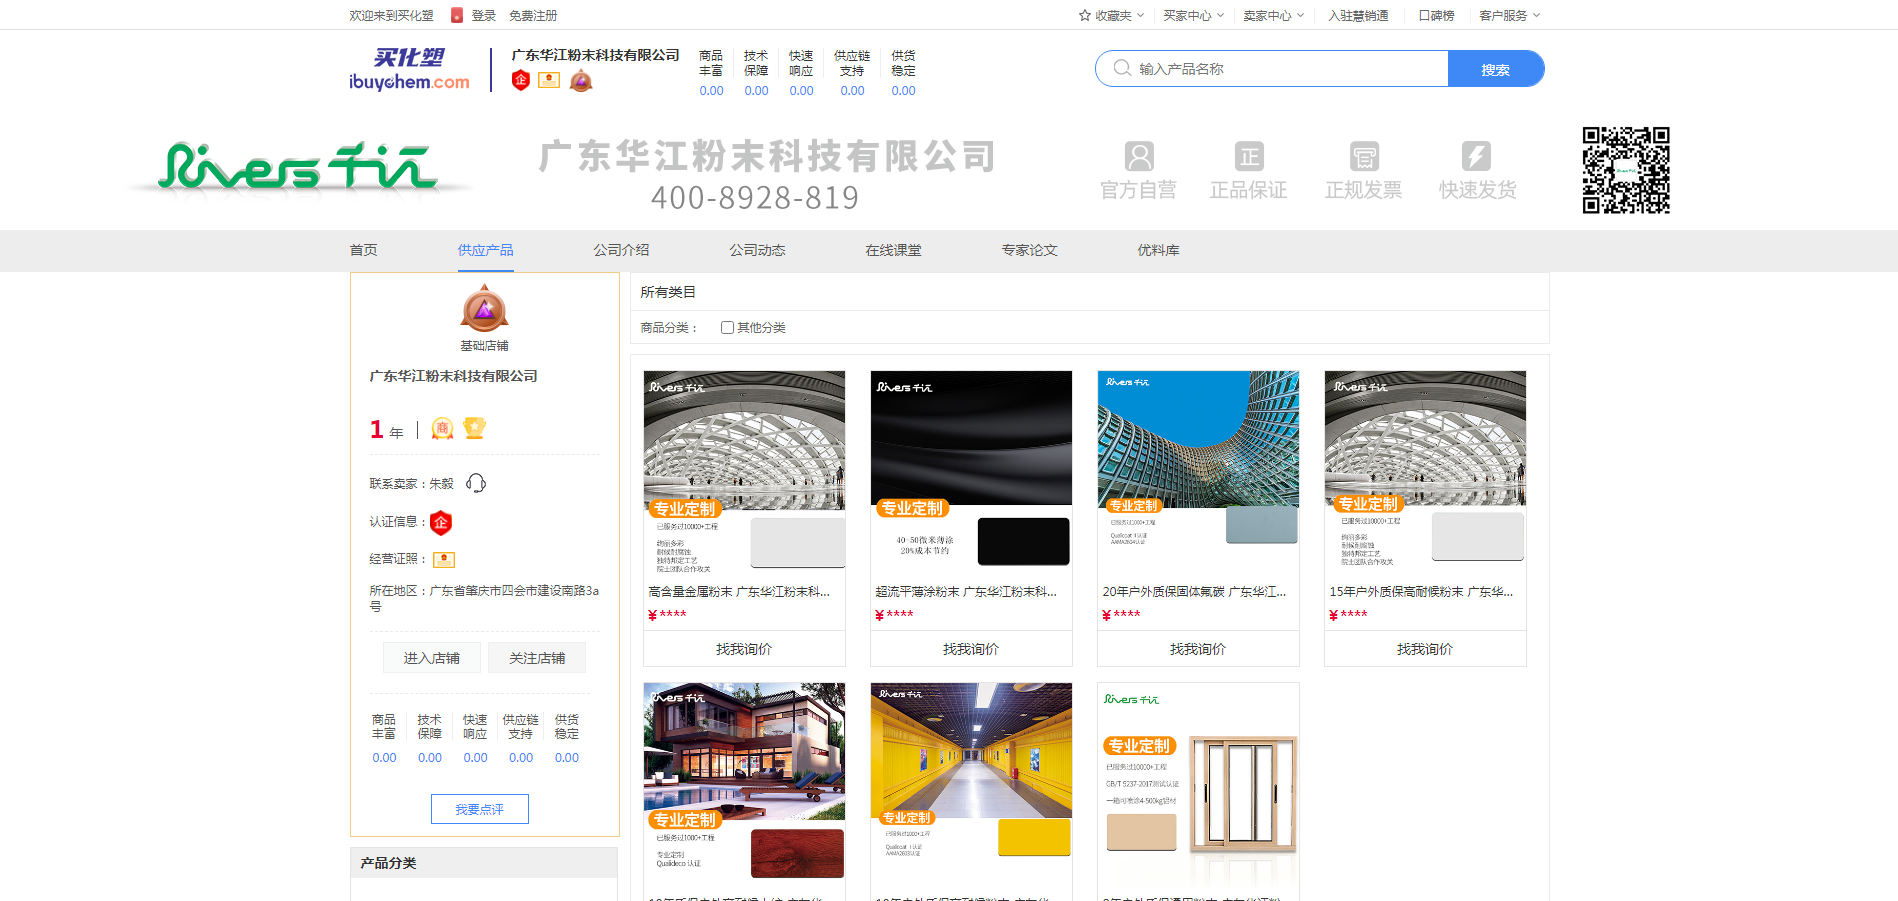Click the 产品分类 section header
This screenshot has height=901, width=1898.
[484, 863]
